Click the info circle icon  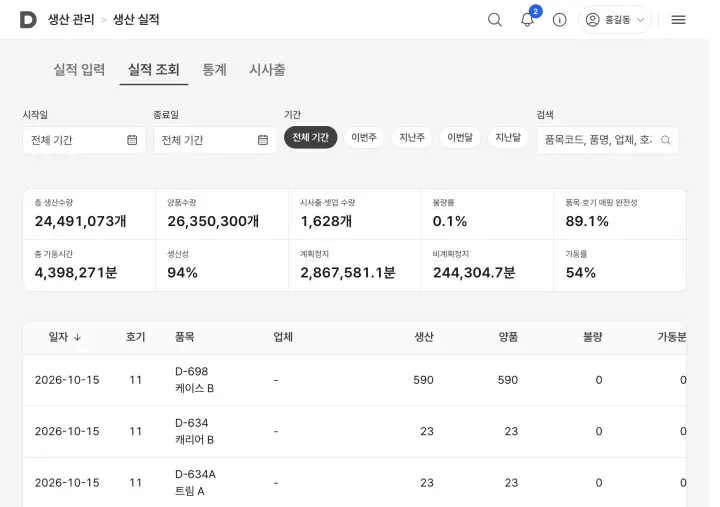(x=559, y=20)
